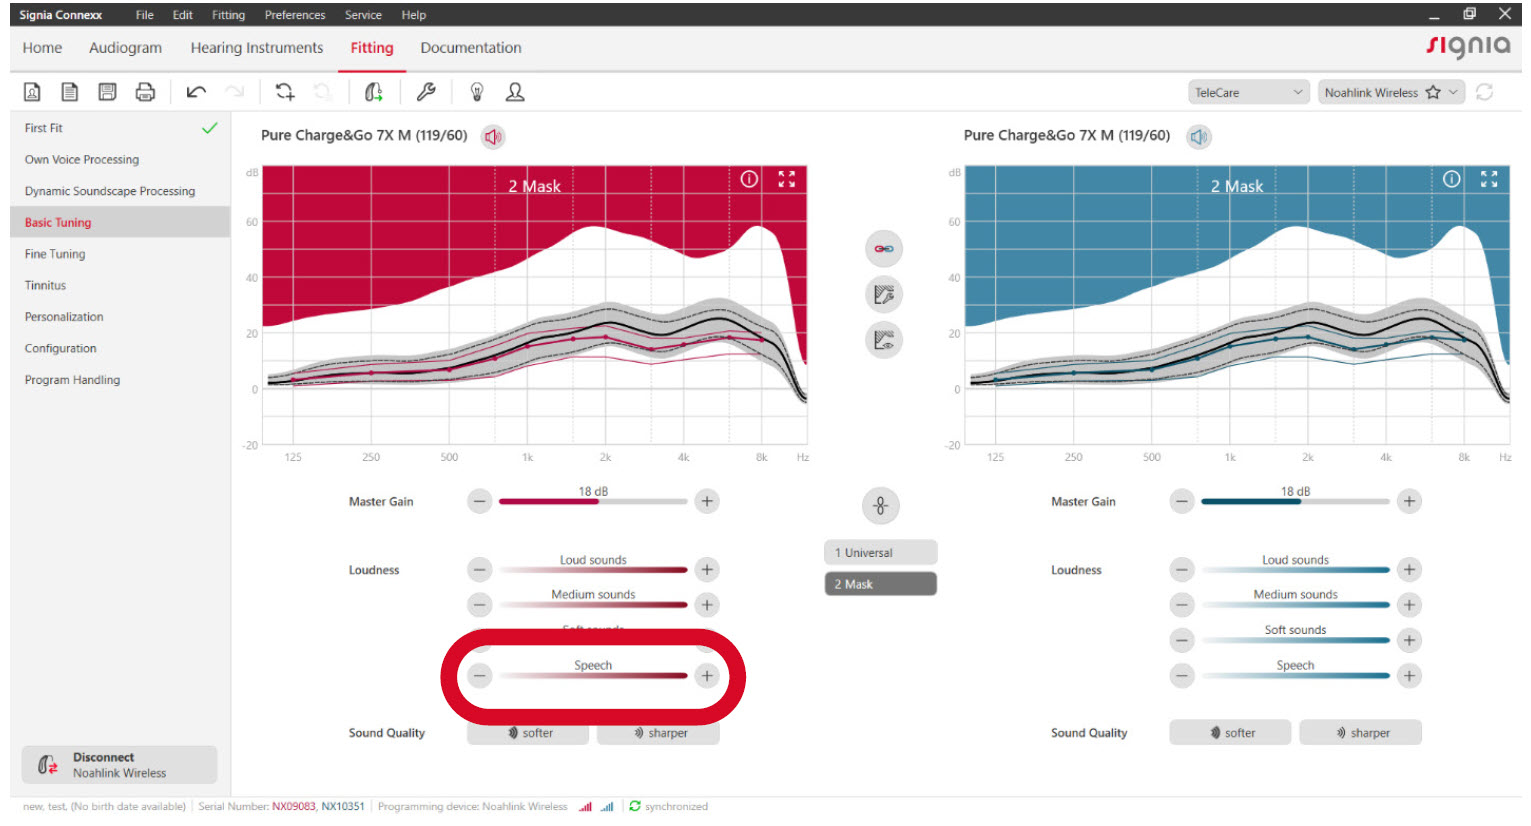Image resolution: width=1531 pixels, height=826 pixels.
Task: Click the add snapshot circular arrow icon
Action: (285, 92)
